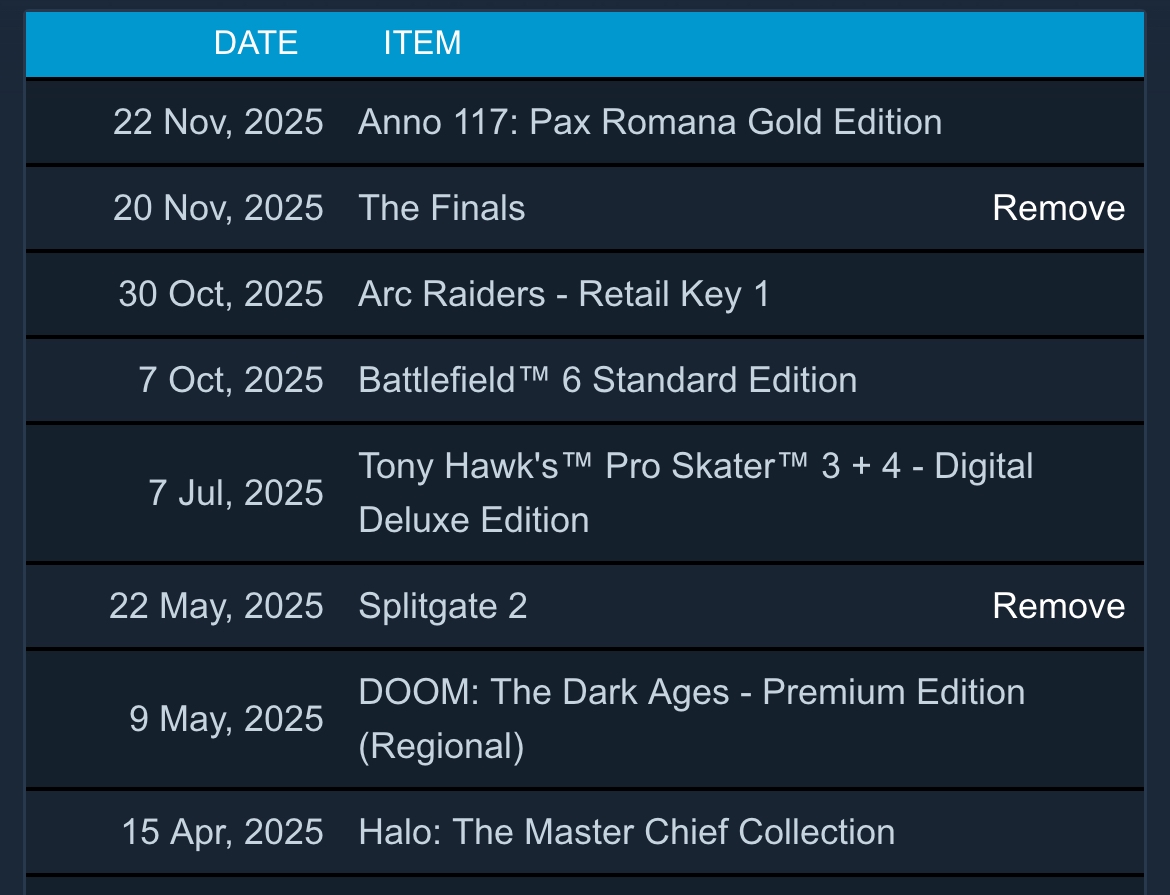This screenshot has width=1170, height=895.
Task: Click the DATE column header
Action: [x=256, y=43]
